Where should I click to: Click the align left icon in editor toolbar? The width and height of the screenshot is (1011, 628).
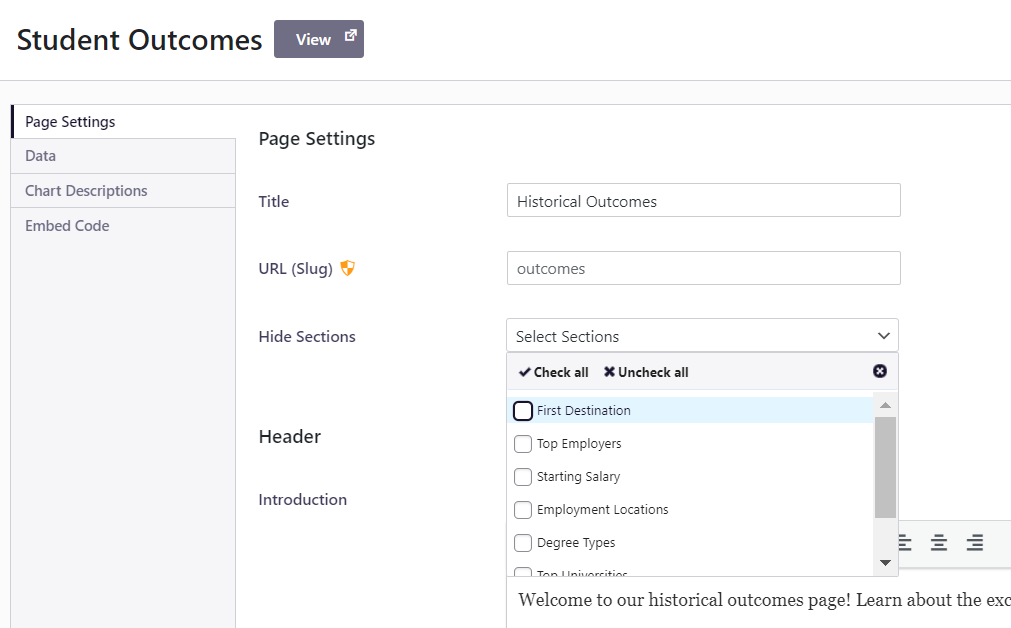905,543
